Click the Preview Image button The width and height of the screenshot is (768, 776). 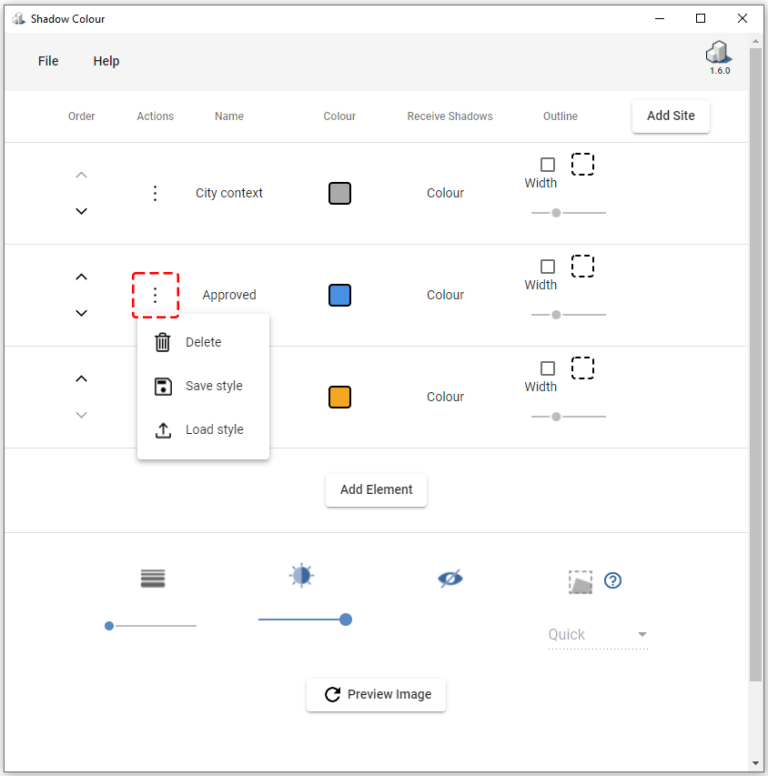pos(376,695)
